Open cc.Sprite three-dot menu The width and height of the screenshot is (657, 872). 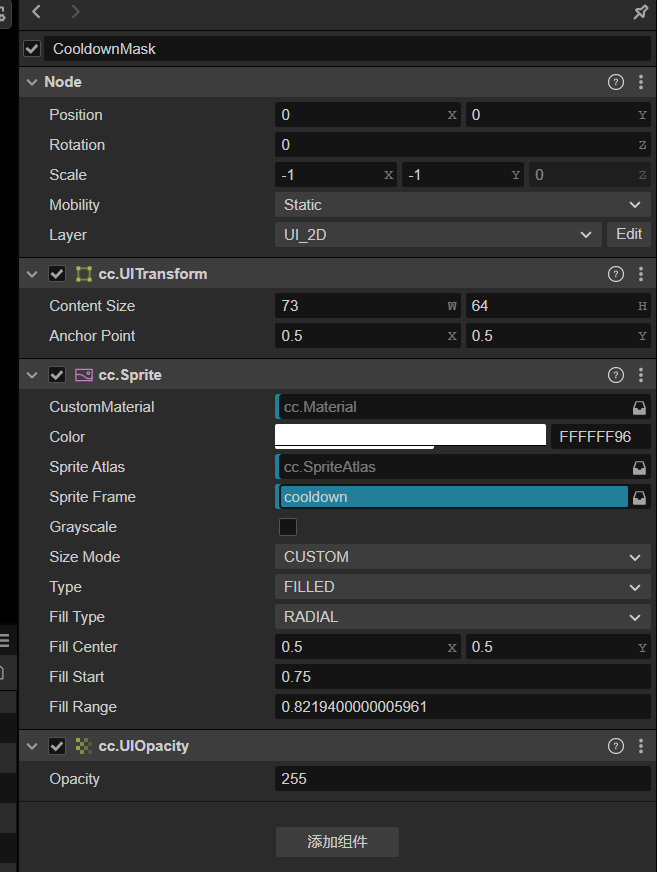pyautogui.click(x=641, y=375)
